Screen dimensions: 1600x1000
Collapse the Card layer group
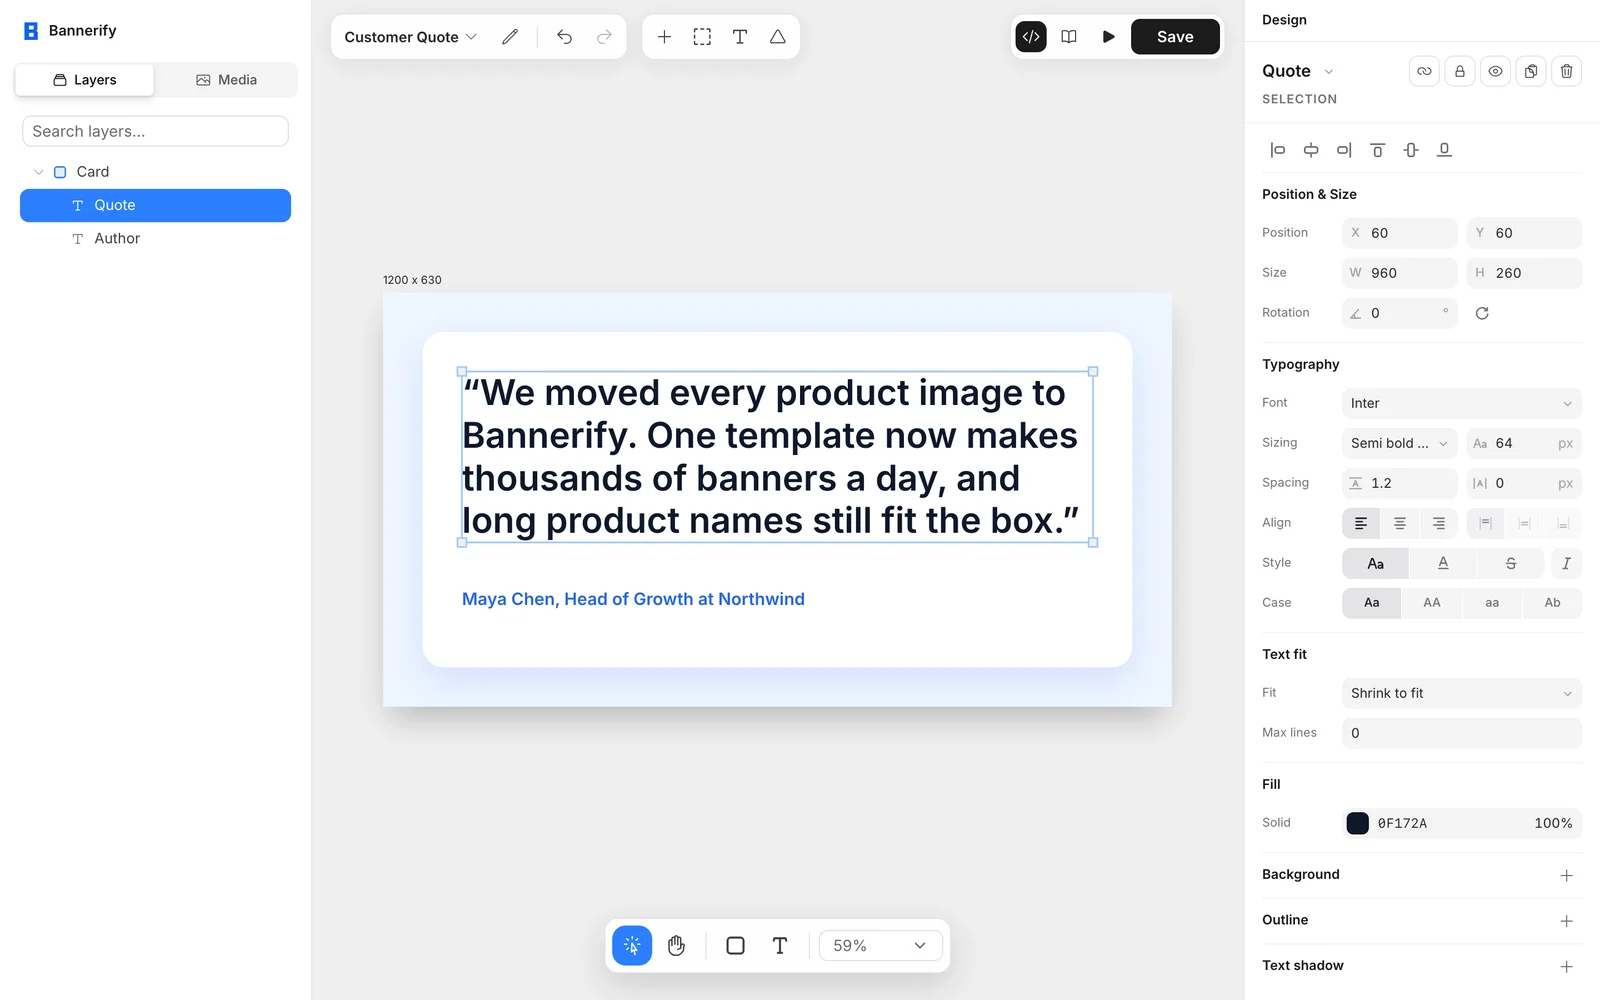click(39, 172)
